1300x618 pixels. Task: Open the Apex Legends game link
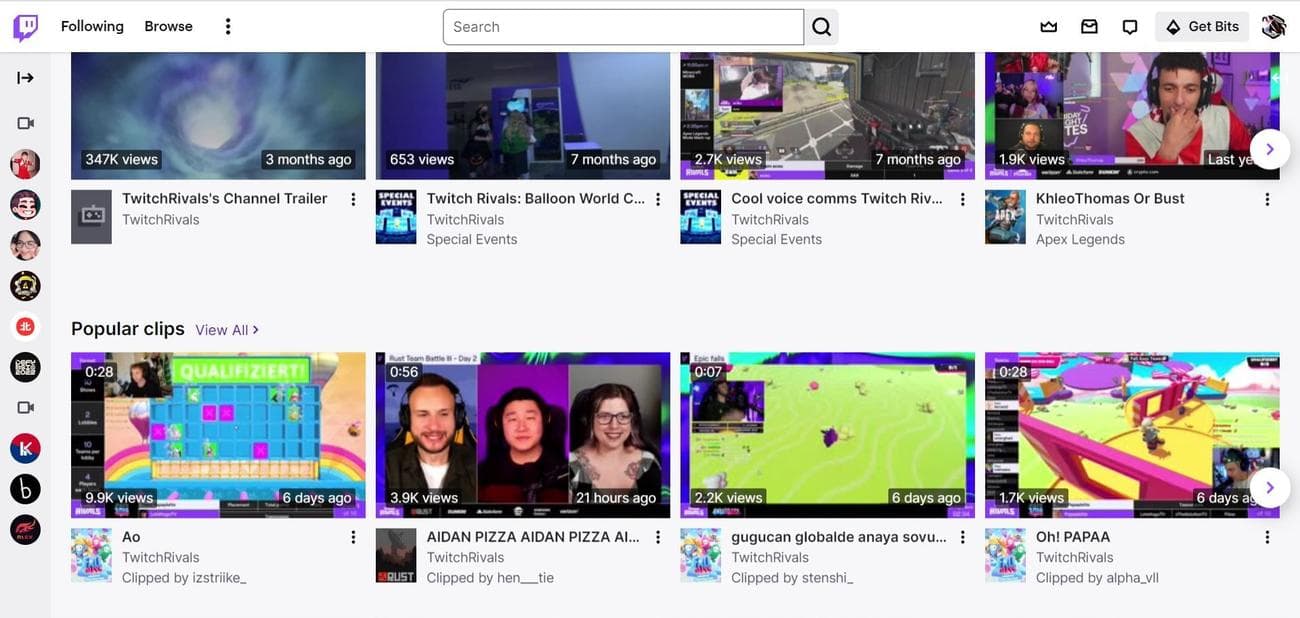pyautogui.click(x=1080, y=240)
